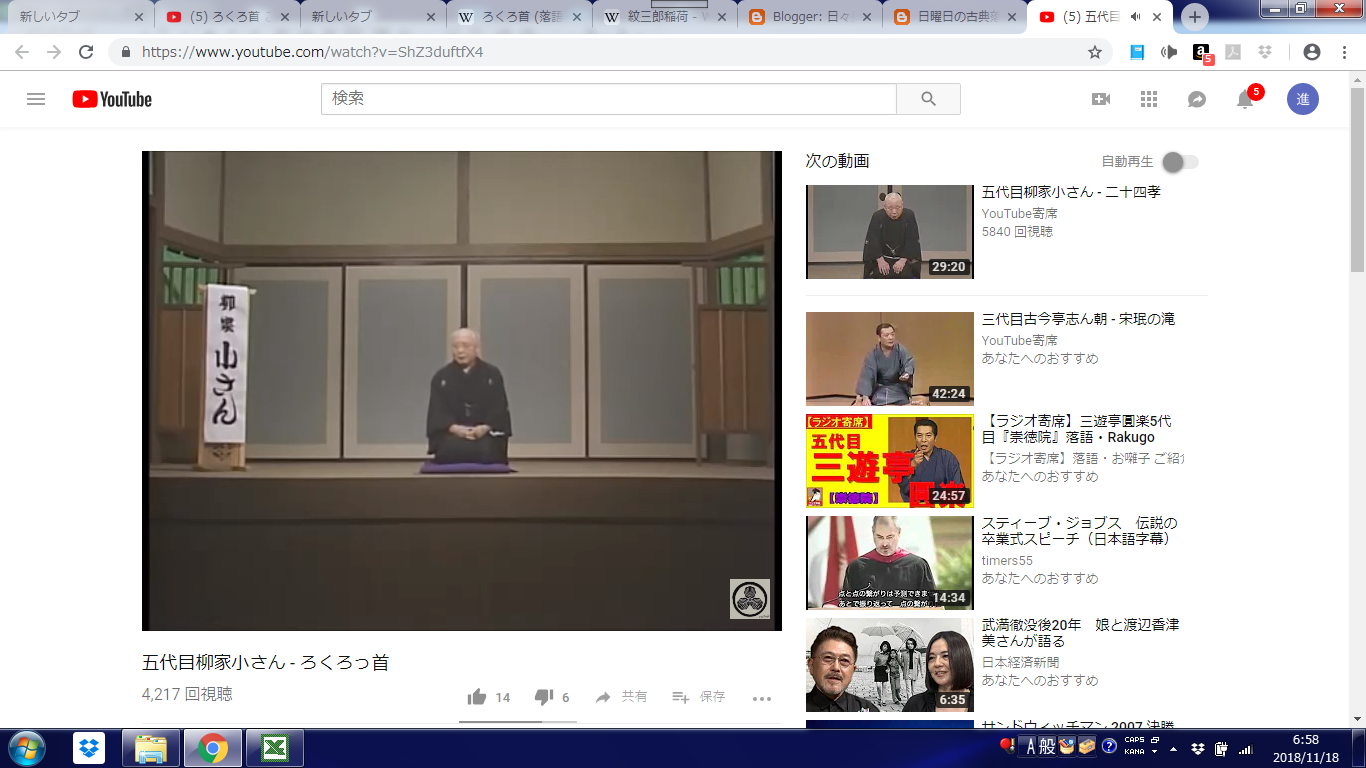The height and width of the screenshot is (768, 1366).
Task: Switch to the Blogger: 日々 tab
Action: tap(808, 17)
